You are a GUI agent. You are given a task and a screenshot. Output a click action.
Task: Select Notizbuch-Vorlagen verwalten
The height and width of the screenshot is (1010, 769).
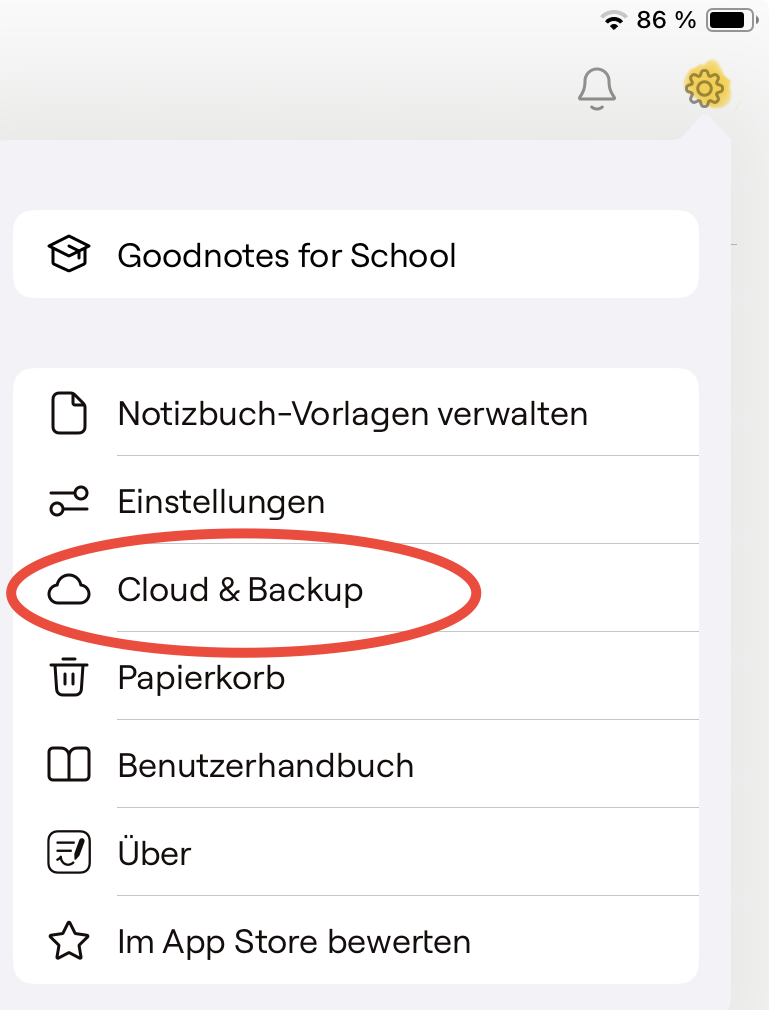point(352,413)
